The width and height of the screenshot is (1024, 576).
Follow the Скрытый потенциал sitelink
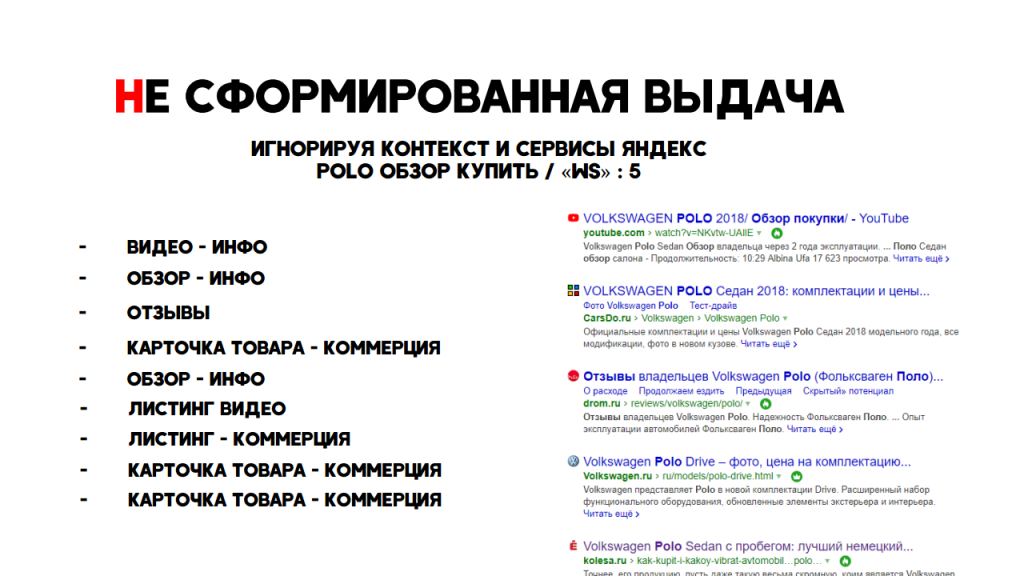[848, 391]
